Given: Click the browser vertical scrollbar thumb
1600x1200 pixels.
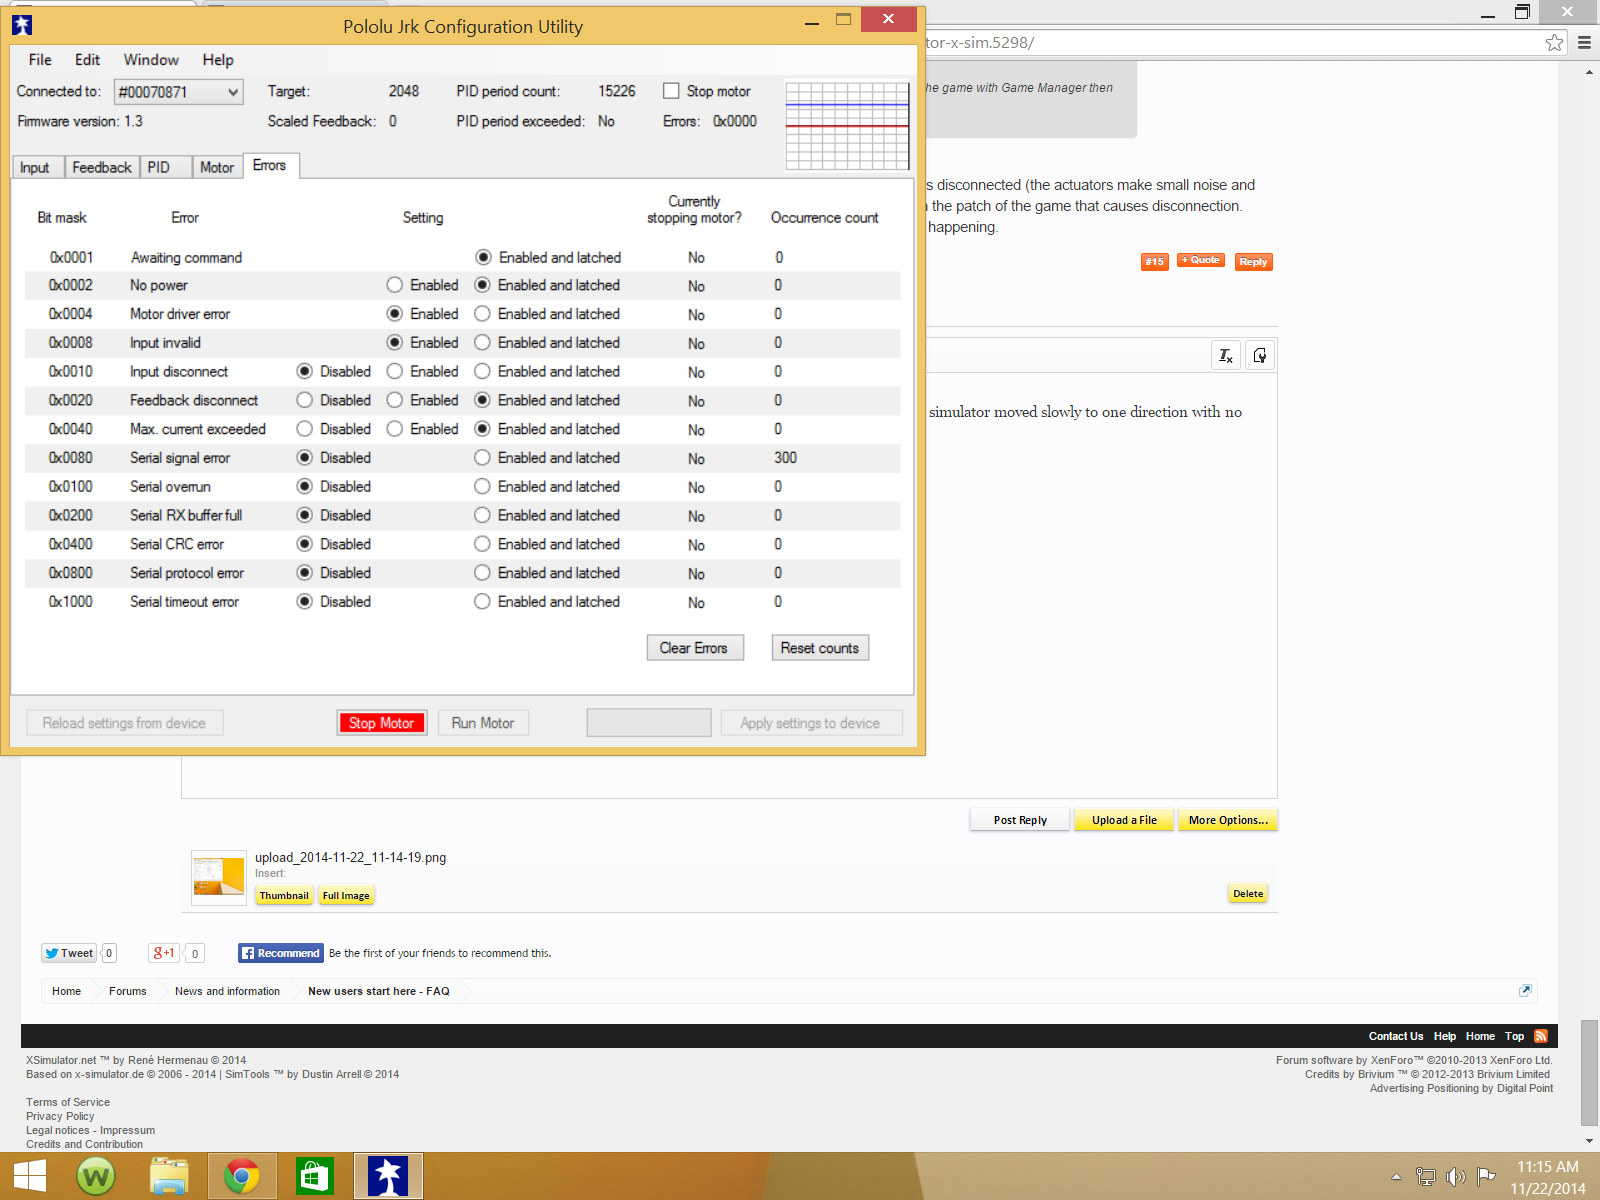Looking at the screenshot, I should point(1589,1072).
